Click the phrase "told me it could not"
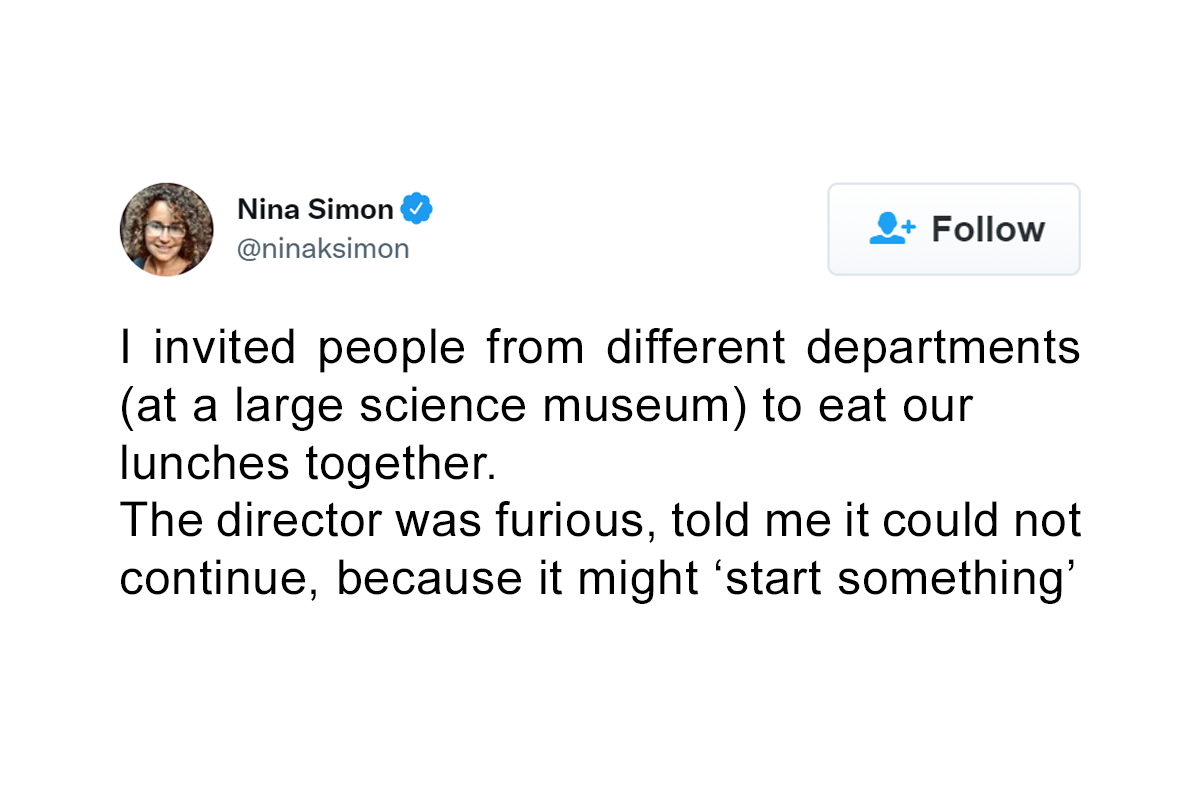Screen dimensions: 1200x800 click(x=877, y=521)
